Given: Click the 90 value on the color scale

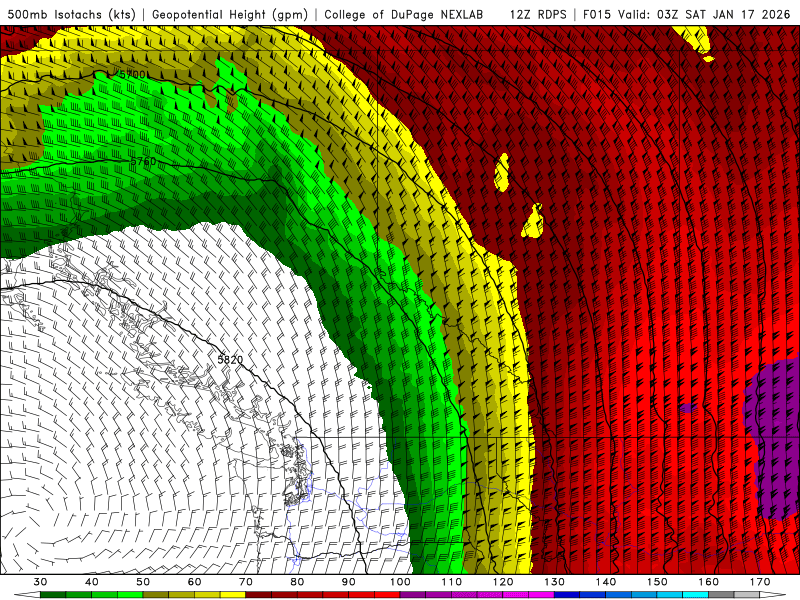Looking at the screenshot, I should (x=349, y=582).
